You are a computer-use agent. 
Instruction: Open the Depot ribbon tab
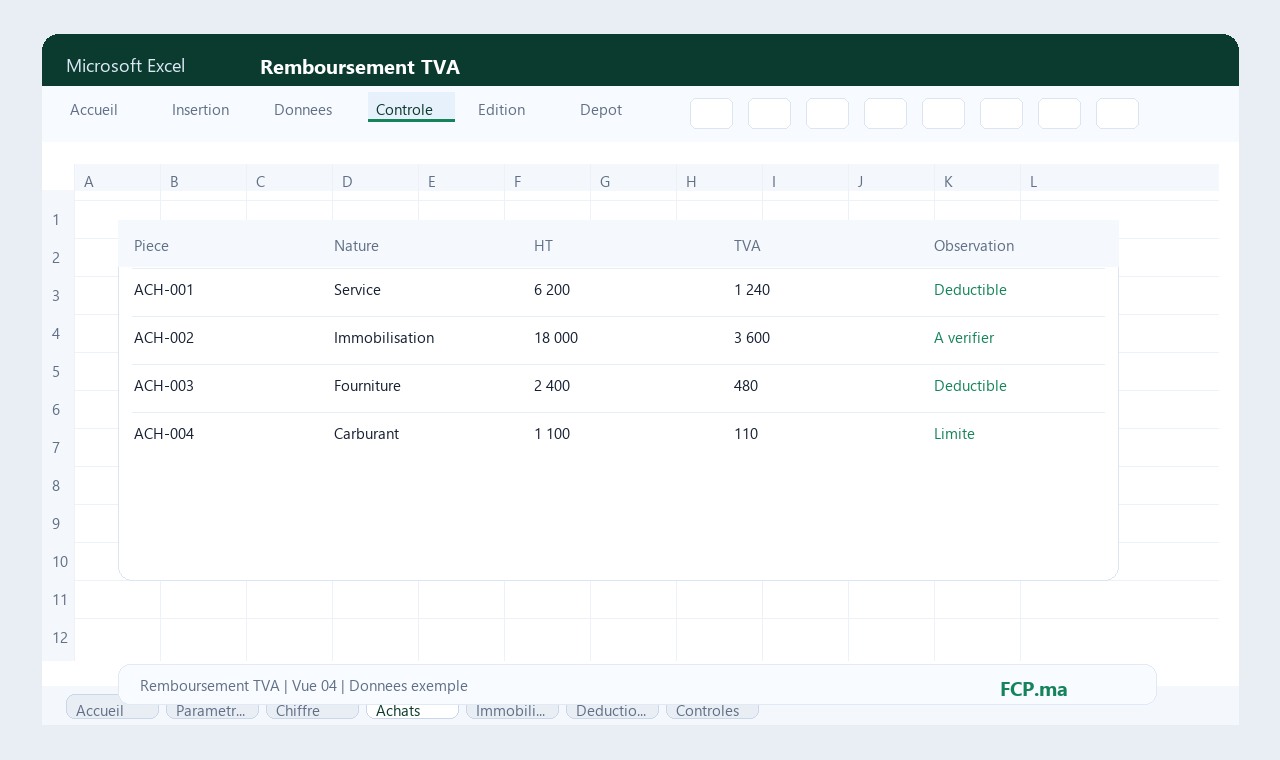click(x=601, y=110)
